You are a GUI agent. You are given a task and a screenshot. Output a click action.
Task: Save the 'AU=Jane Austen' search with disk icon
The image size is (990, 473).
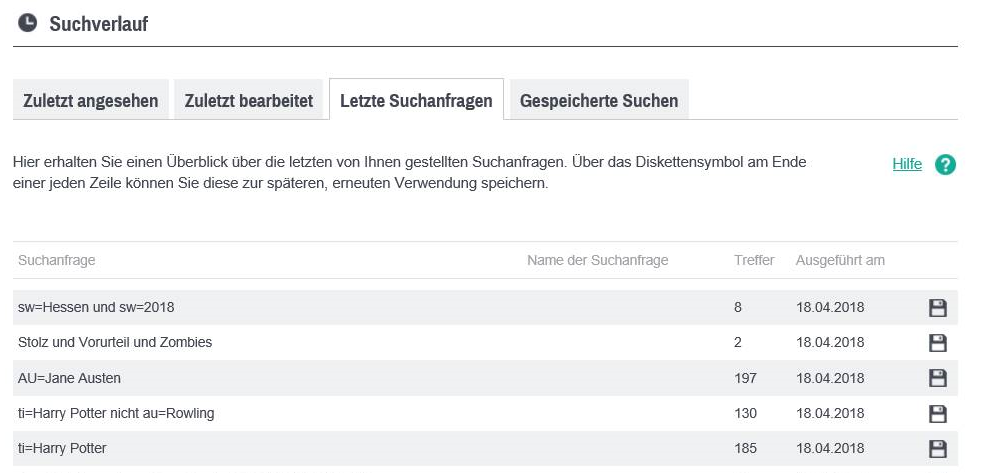[937, 378]
